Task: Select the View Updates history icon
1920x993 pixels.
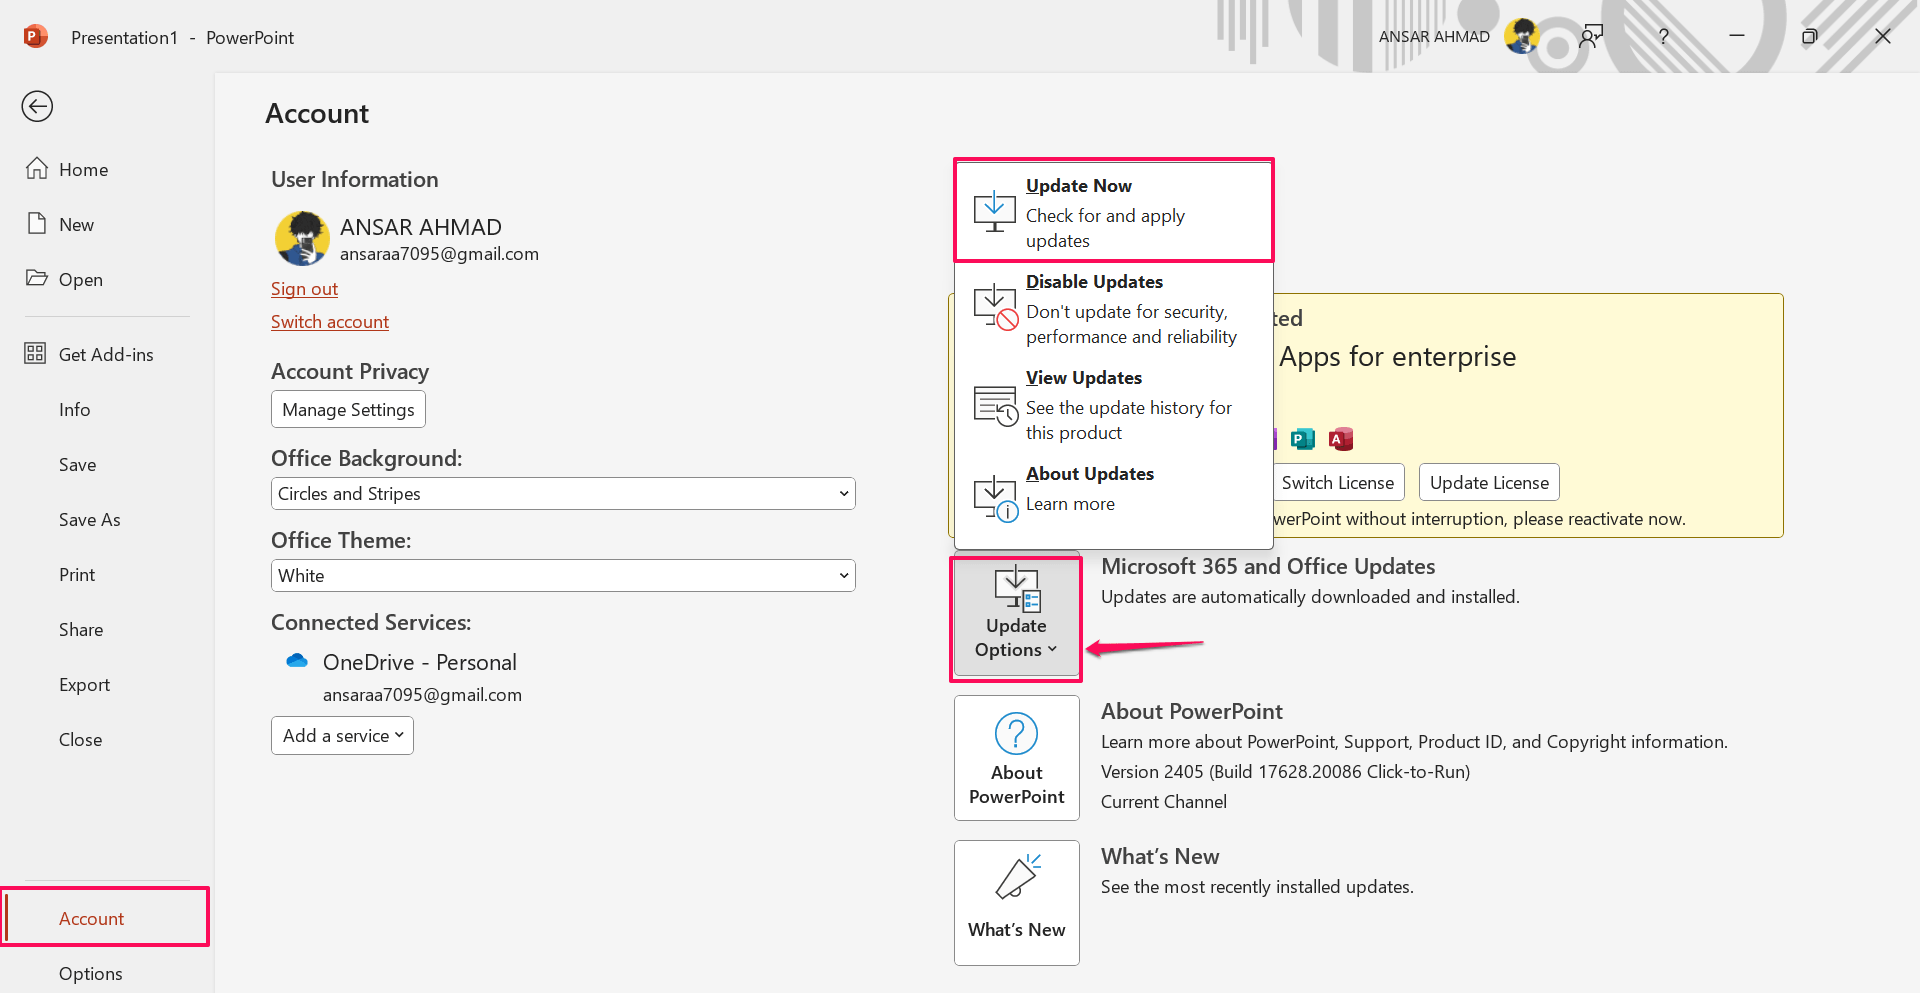Action: tap(996, 405)
